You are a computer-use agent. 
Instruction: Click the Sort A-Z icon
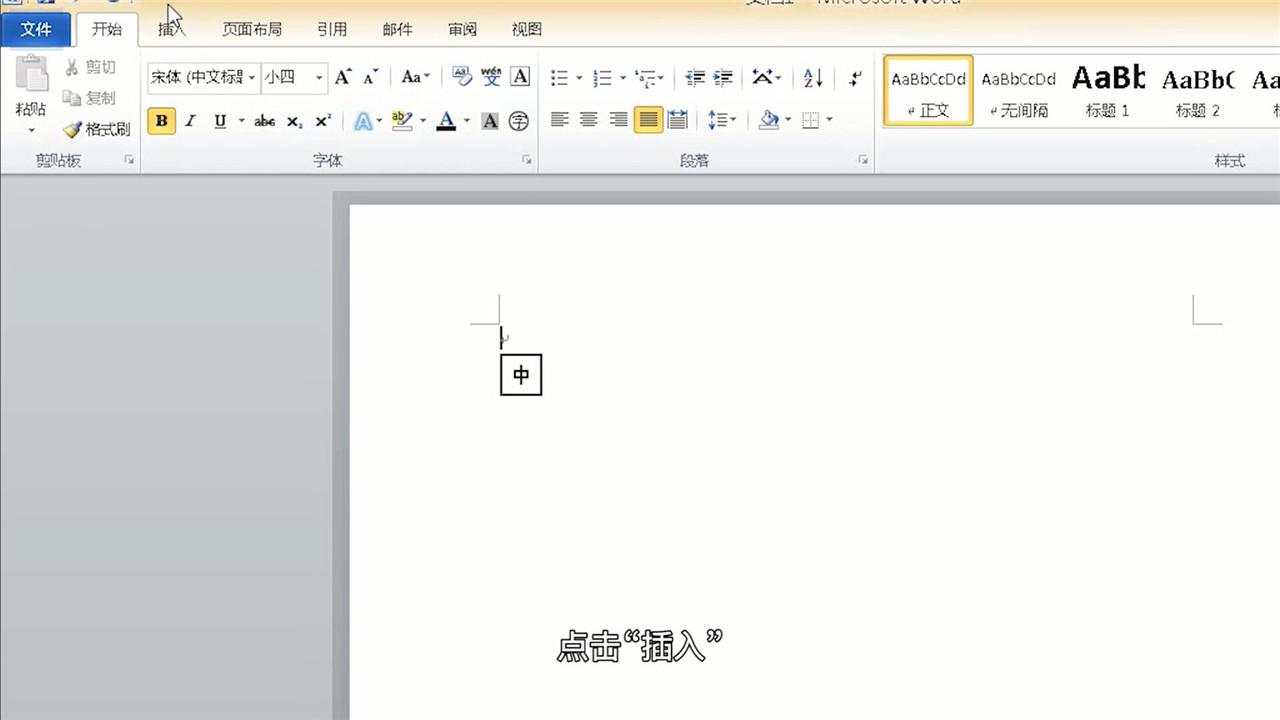point(813,77)
